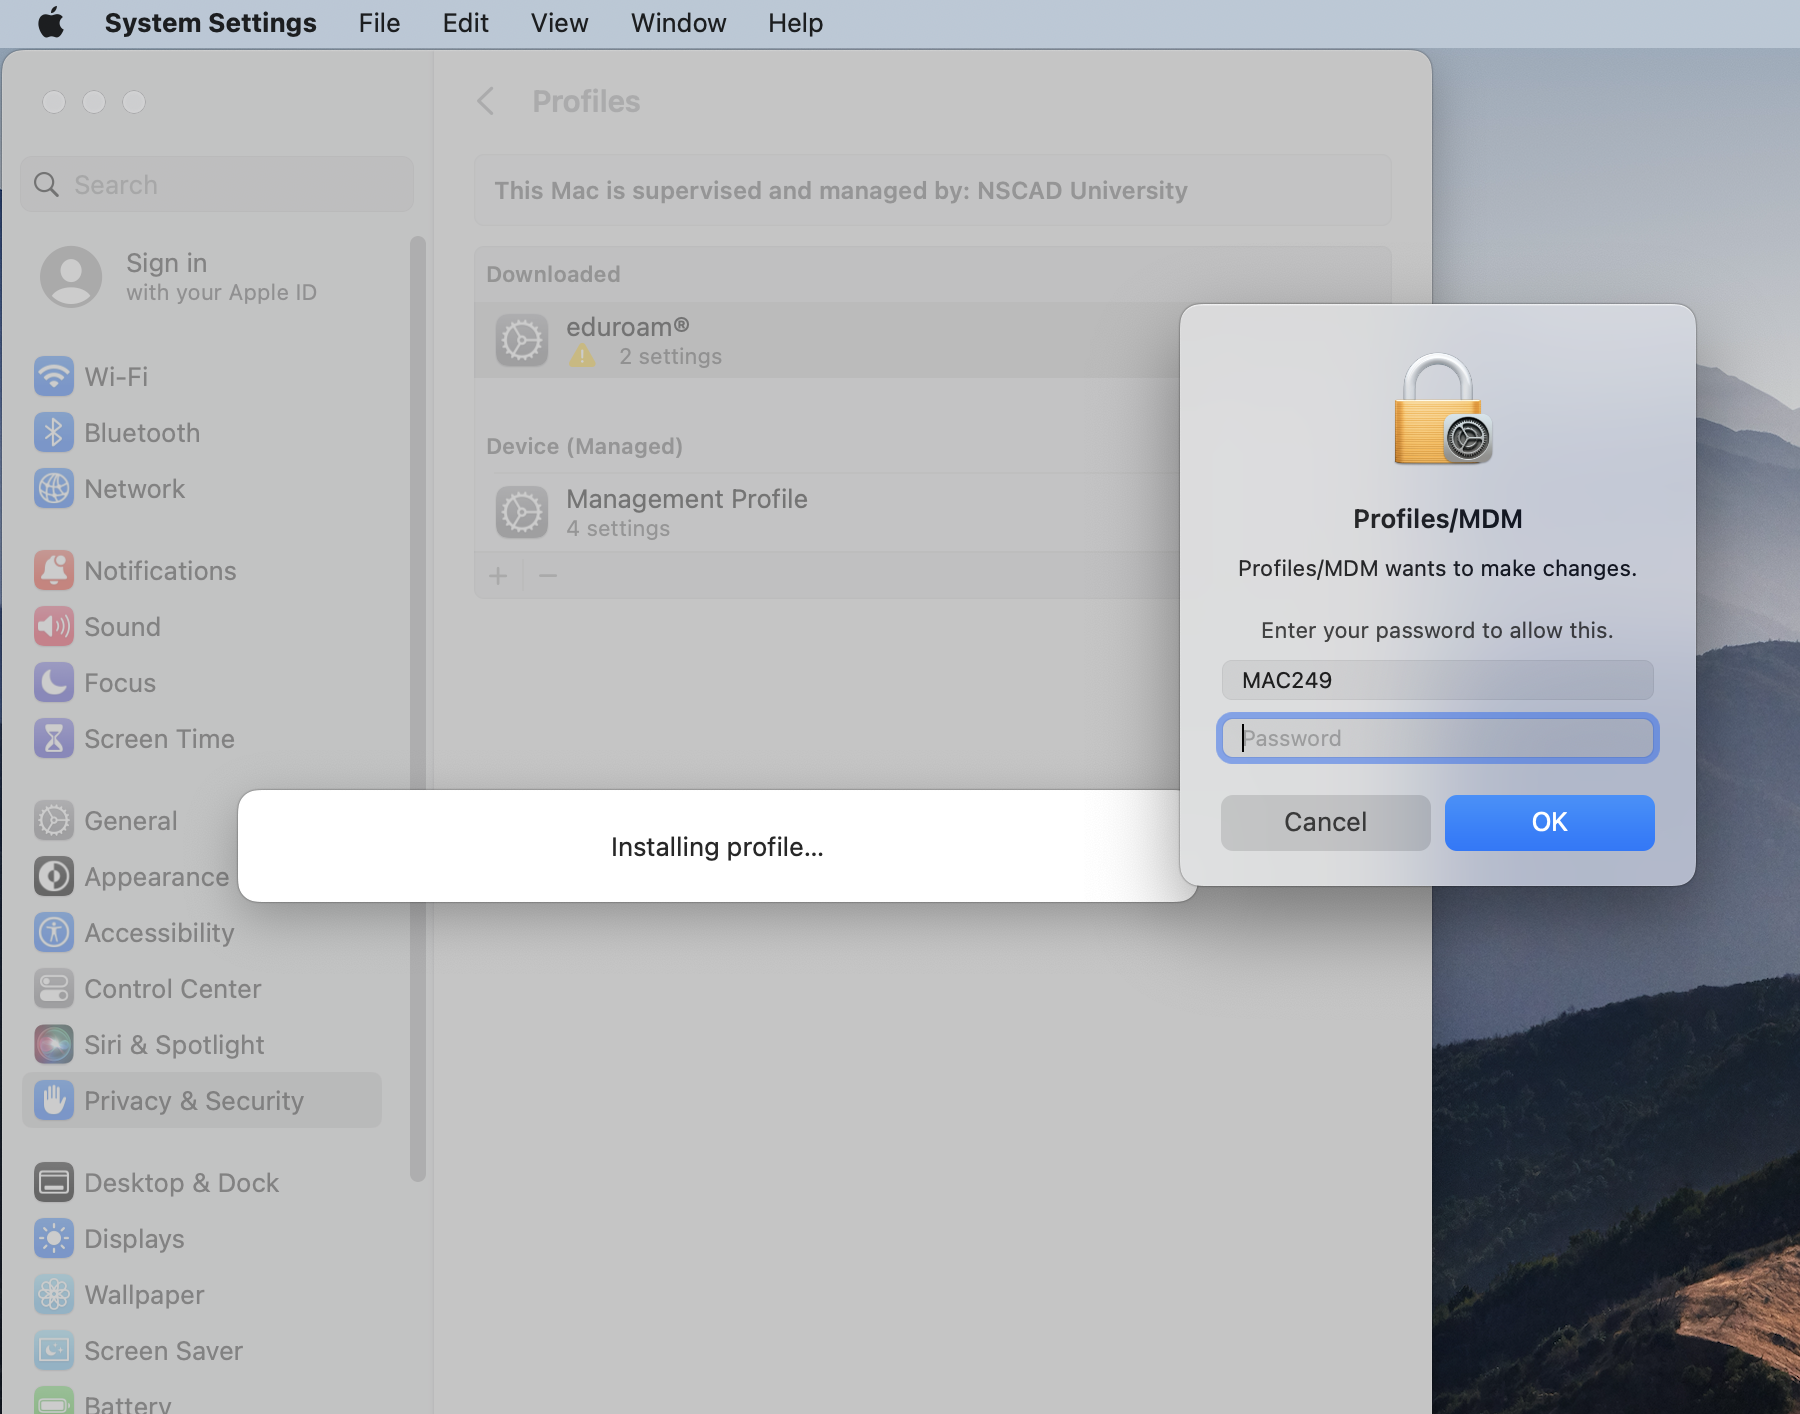Click the Screen Time hourglass icon
Viewport: 1800px width, 1414px height.
click(x=54, y=738)
